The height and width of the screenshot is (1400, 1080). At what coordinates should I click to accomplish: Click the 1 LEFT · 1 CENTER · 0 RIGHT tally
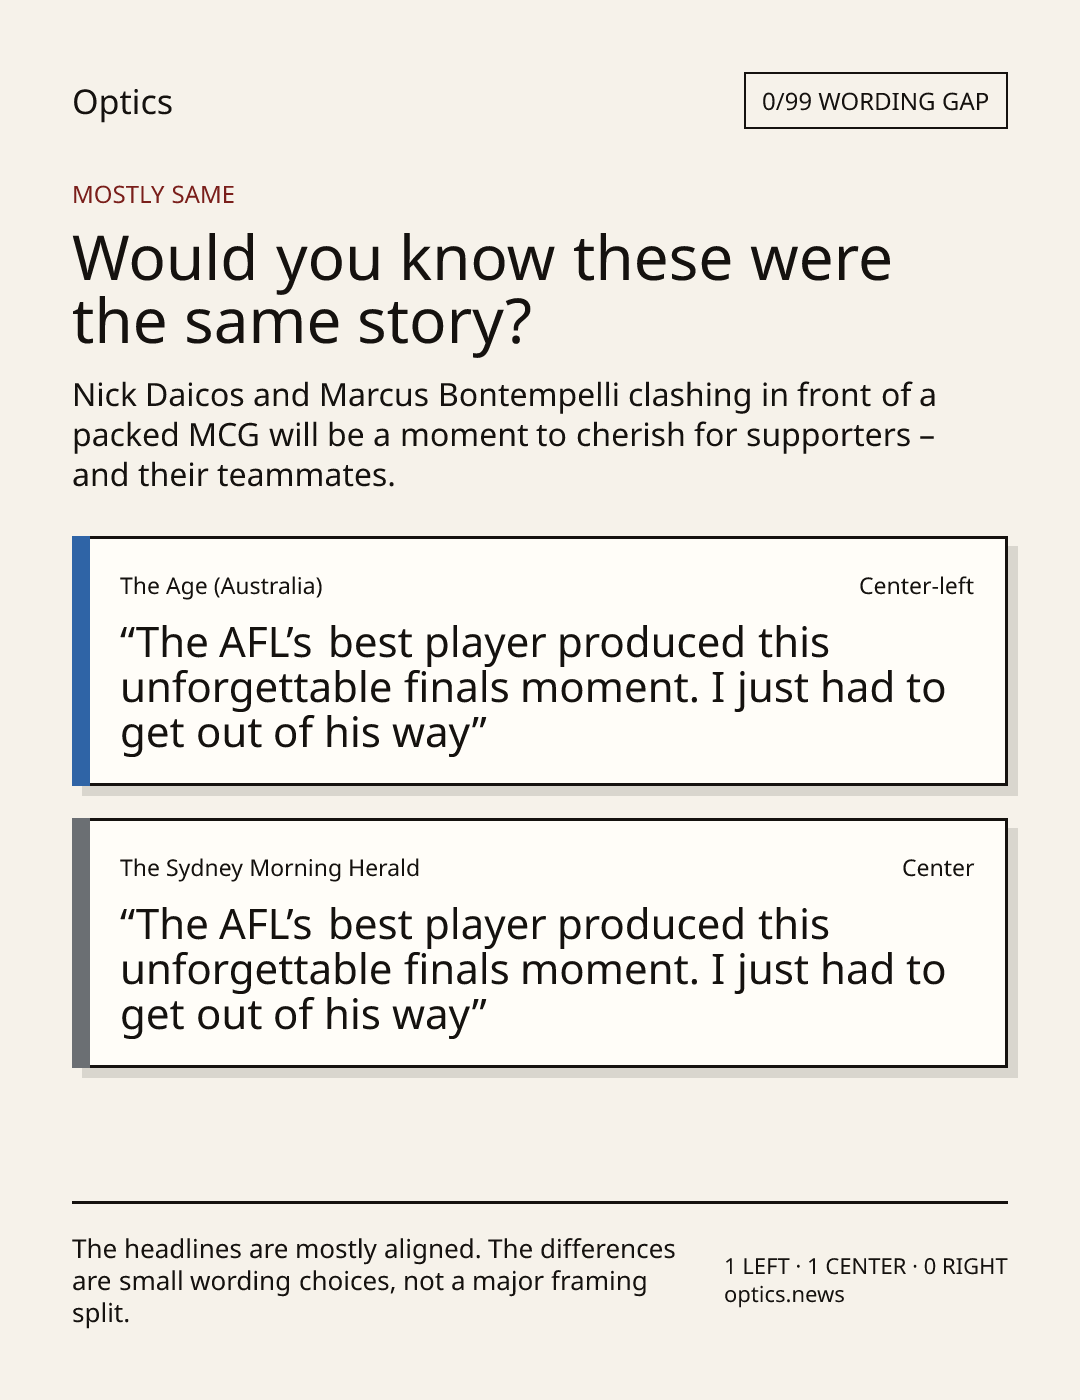pyautogui.click(x=866, y=1266)
